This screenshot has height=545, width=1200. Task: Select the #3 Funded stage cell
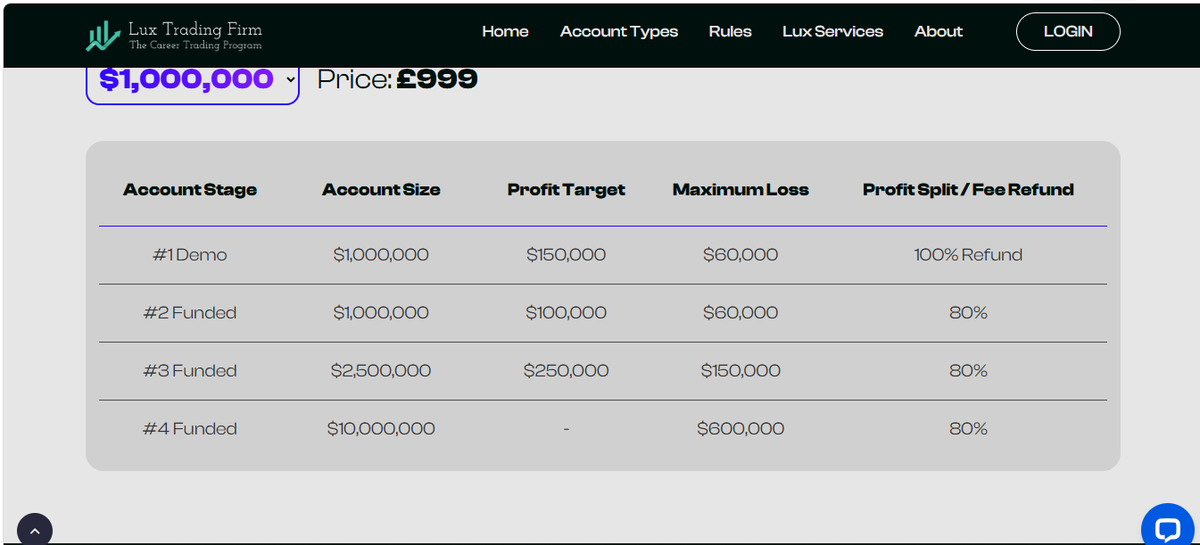(190, 371)
